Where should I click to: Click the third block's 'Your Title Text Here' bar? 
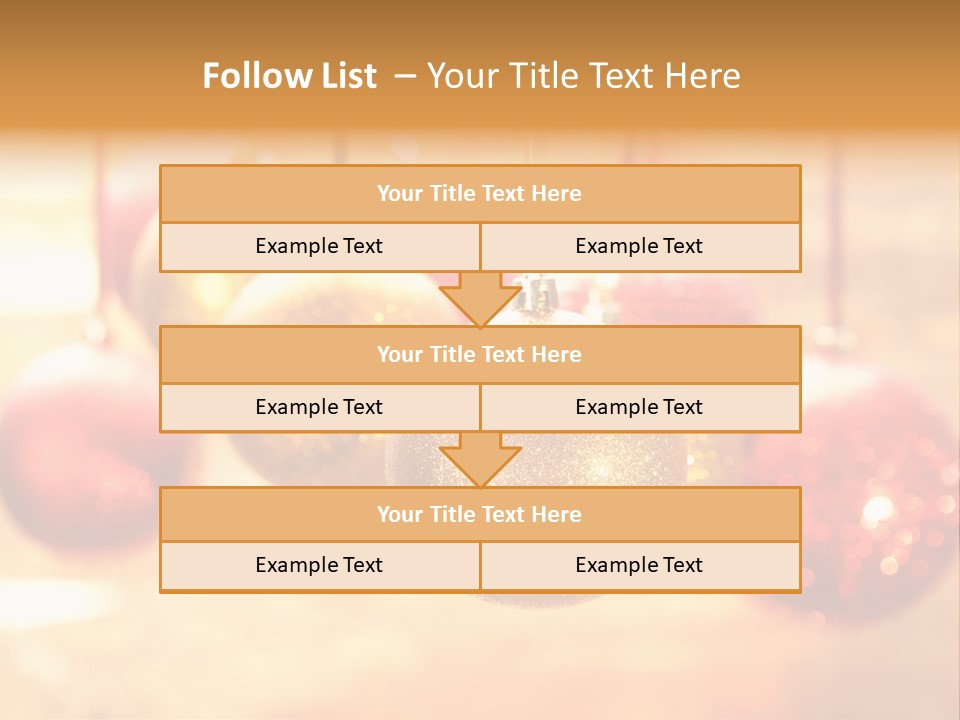(480, 514)
